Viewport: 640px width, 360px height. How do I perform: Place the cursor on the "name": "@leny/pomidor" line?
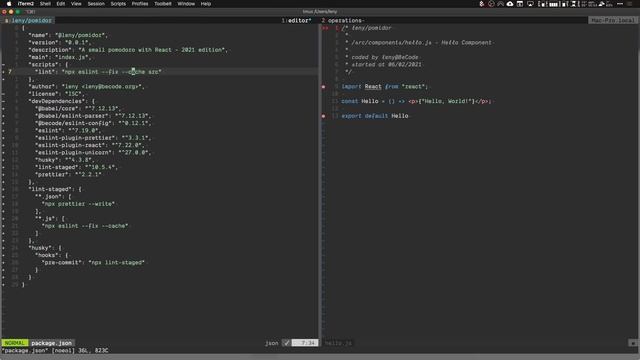tap(68, 35)
